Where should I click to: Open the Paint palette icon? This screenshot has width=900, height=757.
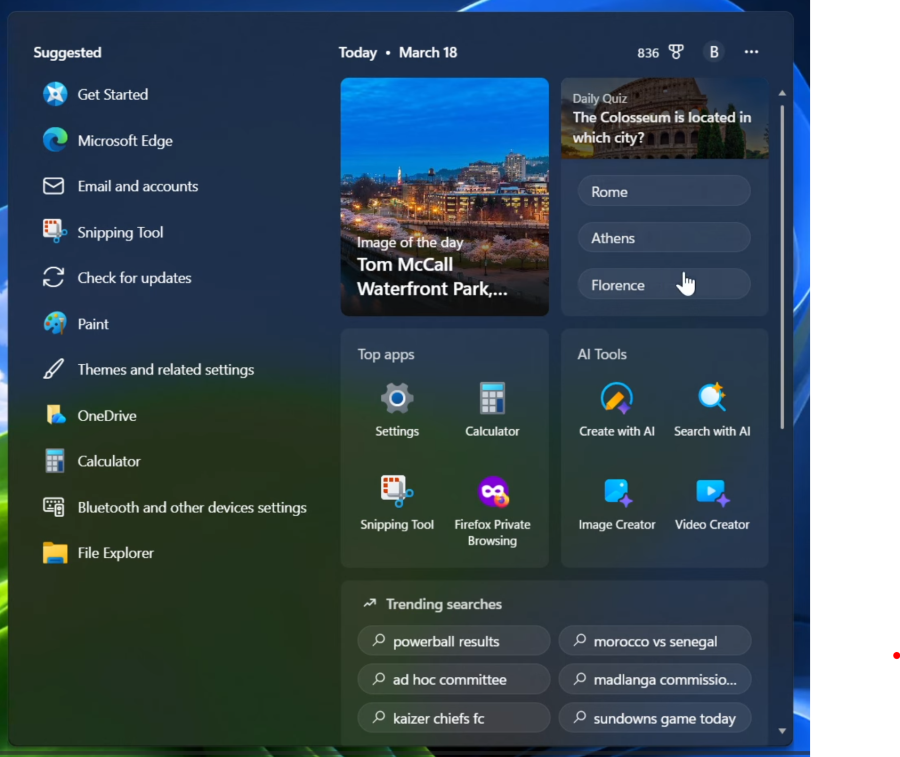[x=55, y=323]
